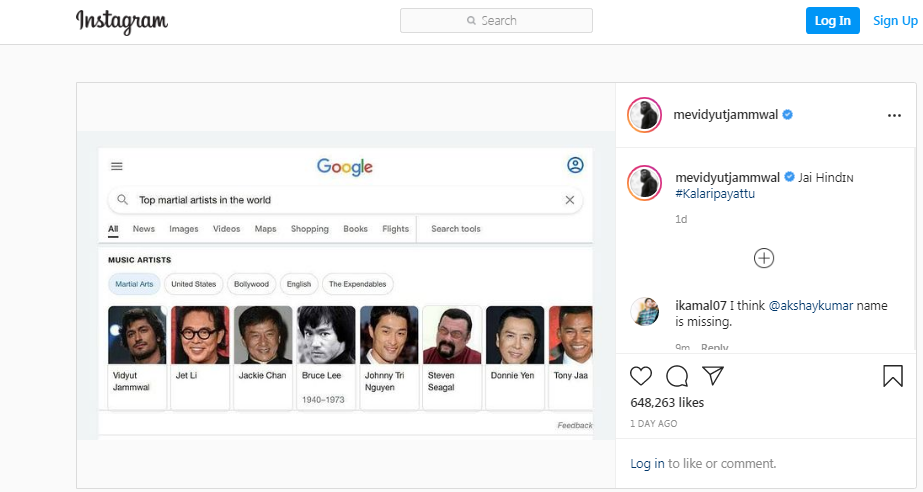
Task: Switch to the News tab
Action: point(144,229)
